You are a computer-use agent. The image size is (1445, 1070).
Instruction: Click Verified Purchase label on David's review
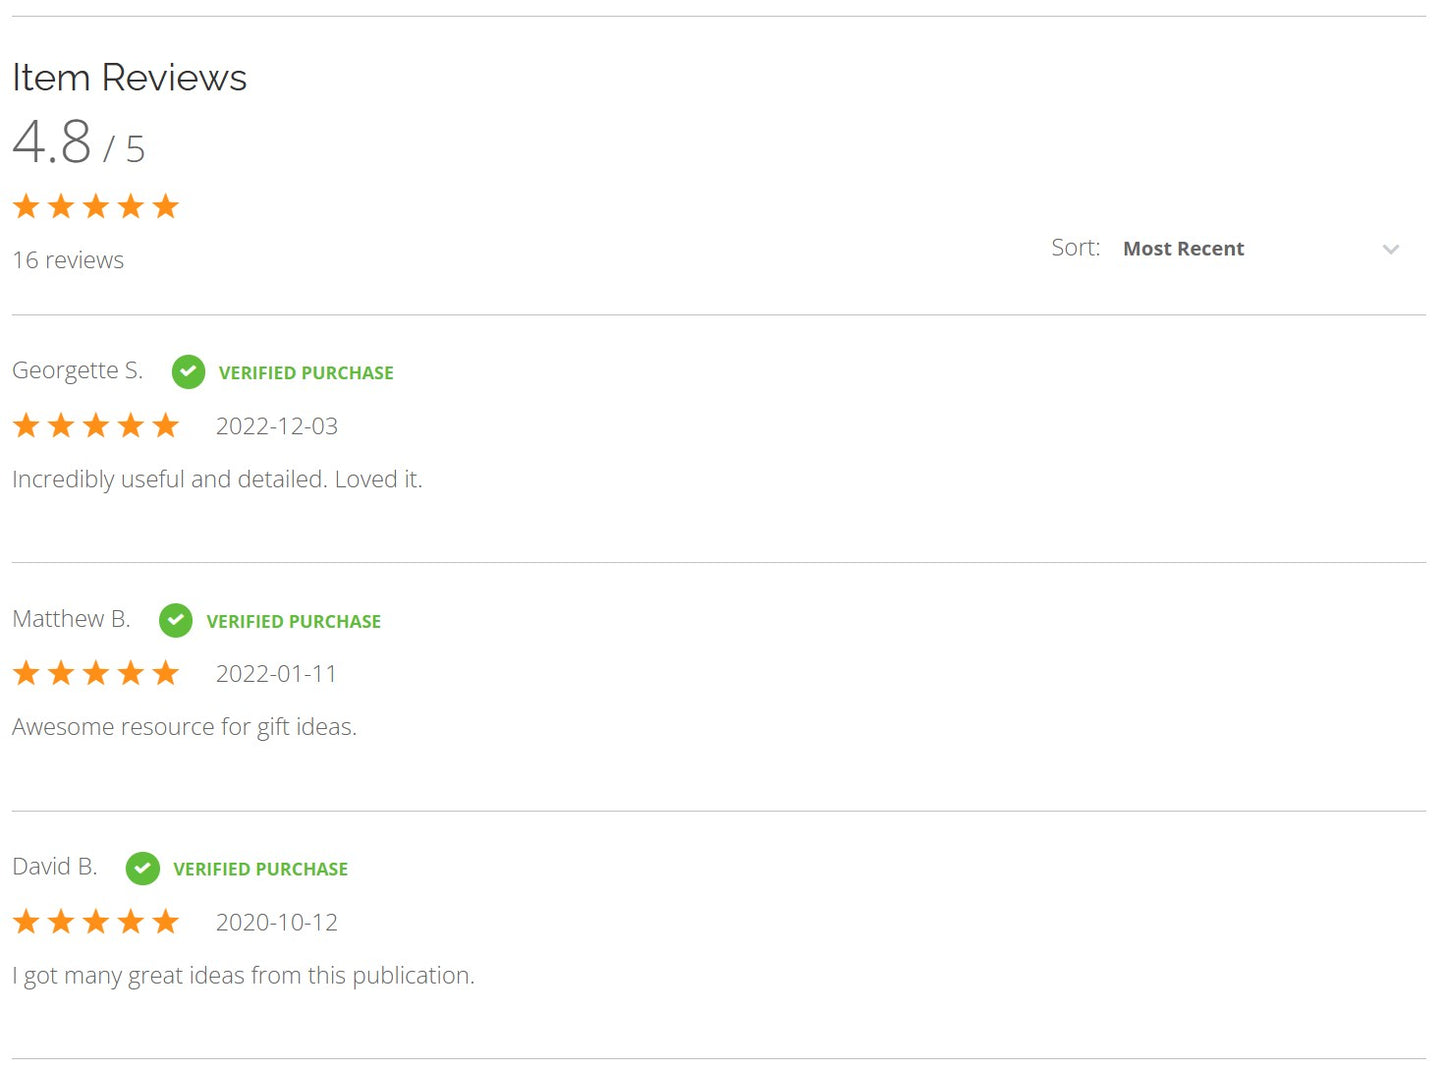pyautogui.click(x=260, y=869)
